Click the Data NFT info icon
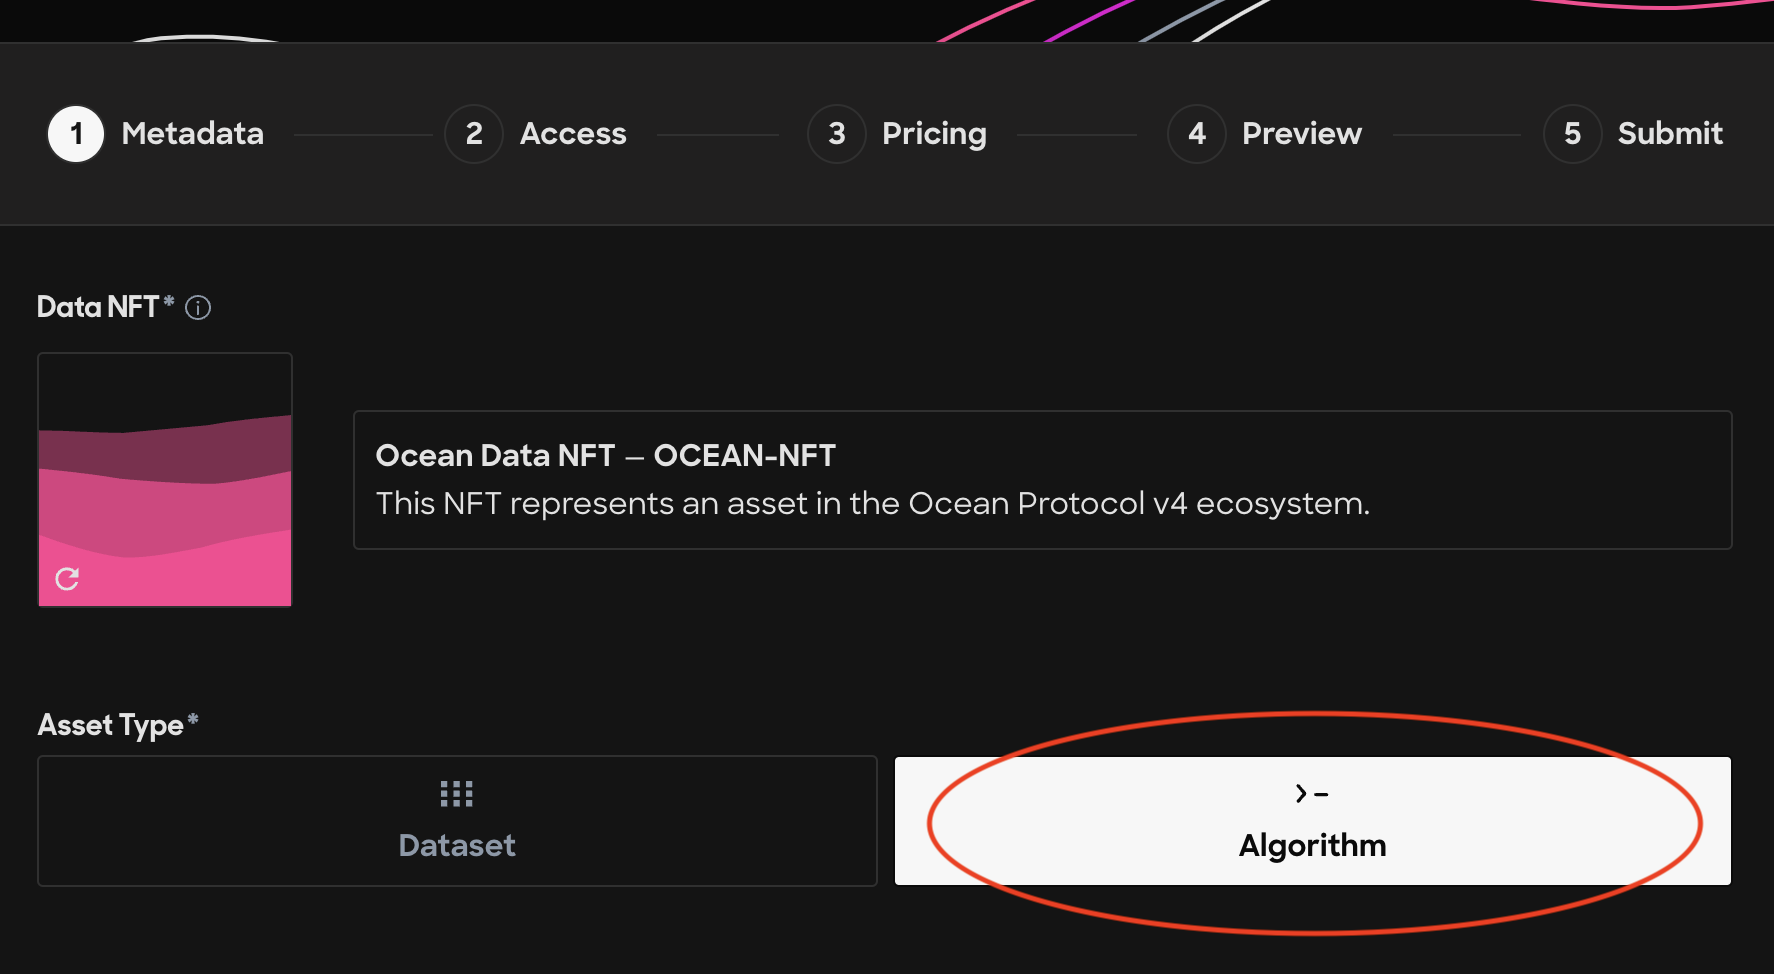This screenshot has width=1774, height=974. point(198,307)
